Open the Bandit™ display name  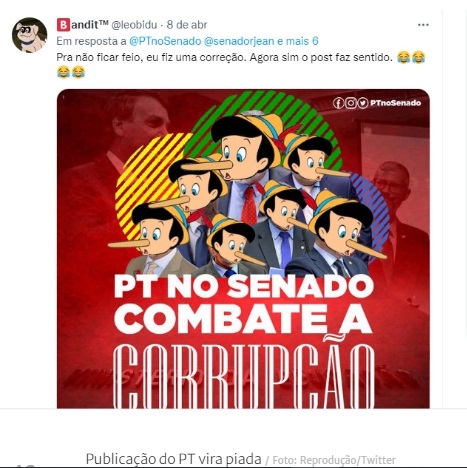pyautogui.click(x=83, y=25)
